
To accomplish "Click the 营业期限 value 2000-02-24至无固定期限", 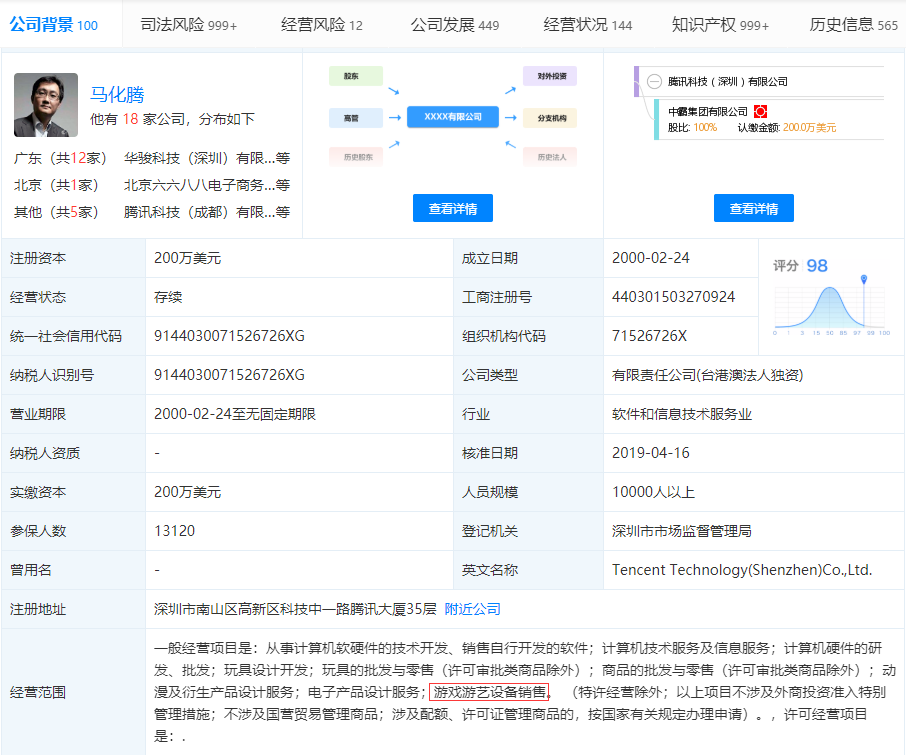I will tap(235, 414).
